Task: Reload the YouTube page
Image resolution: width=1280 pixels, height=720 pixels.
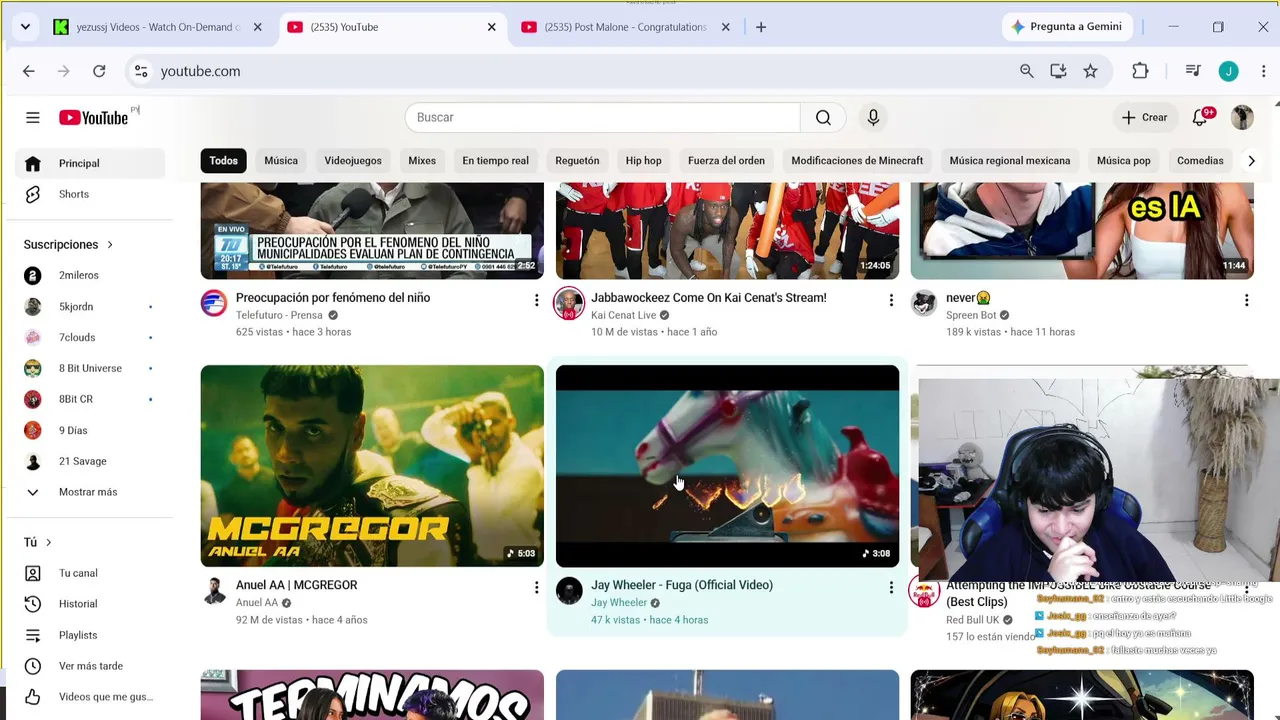Action: coord(99,71)
